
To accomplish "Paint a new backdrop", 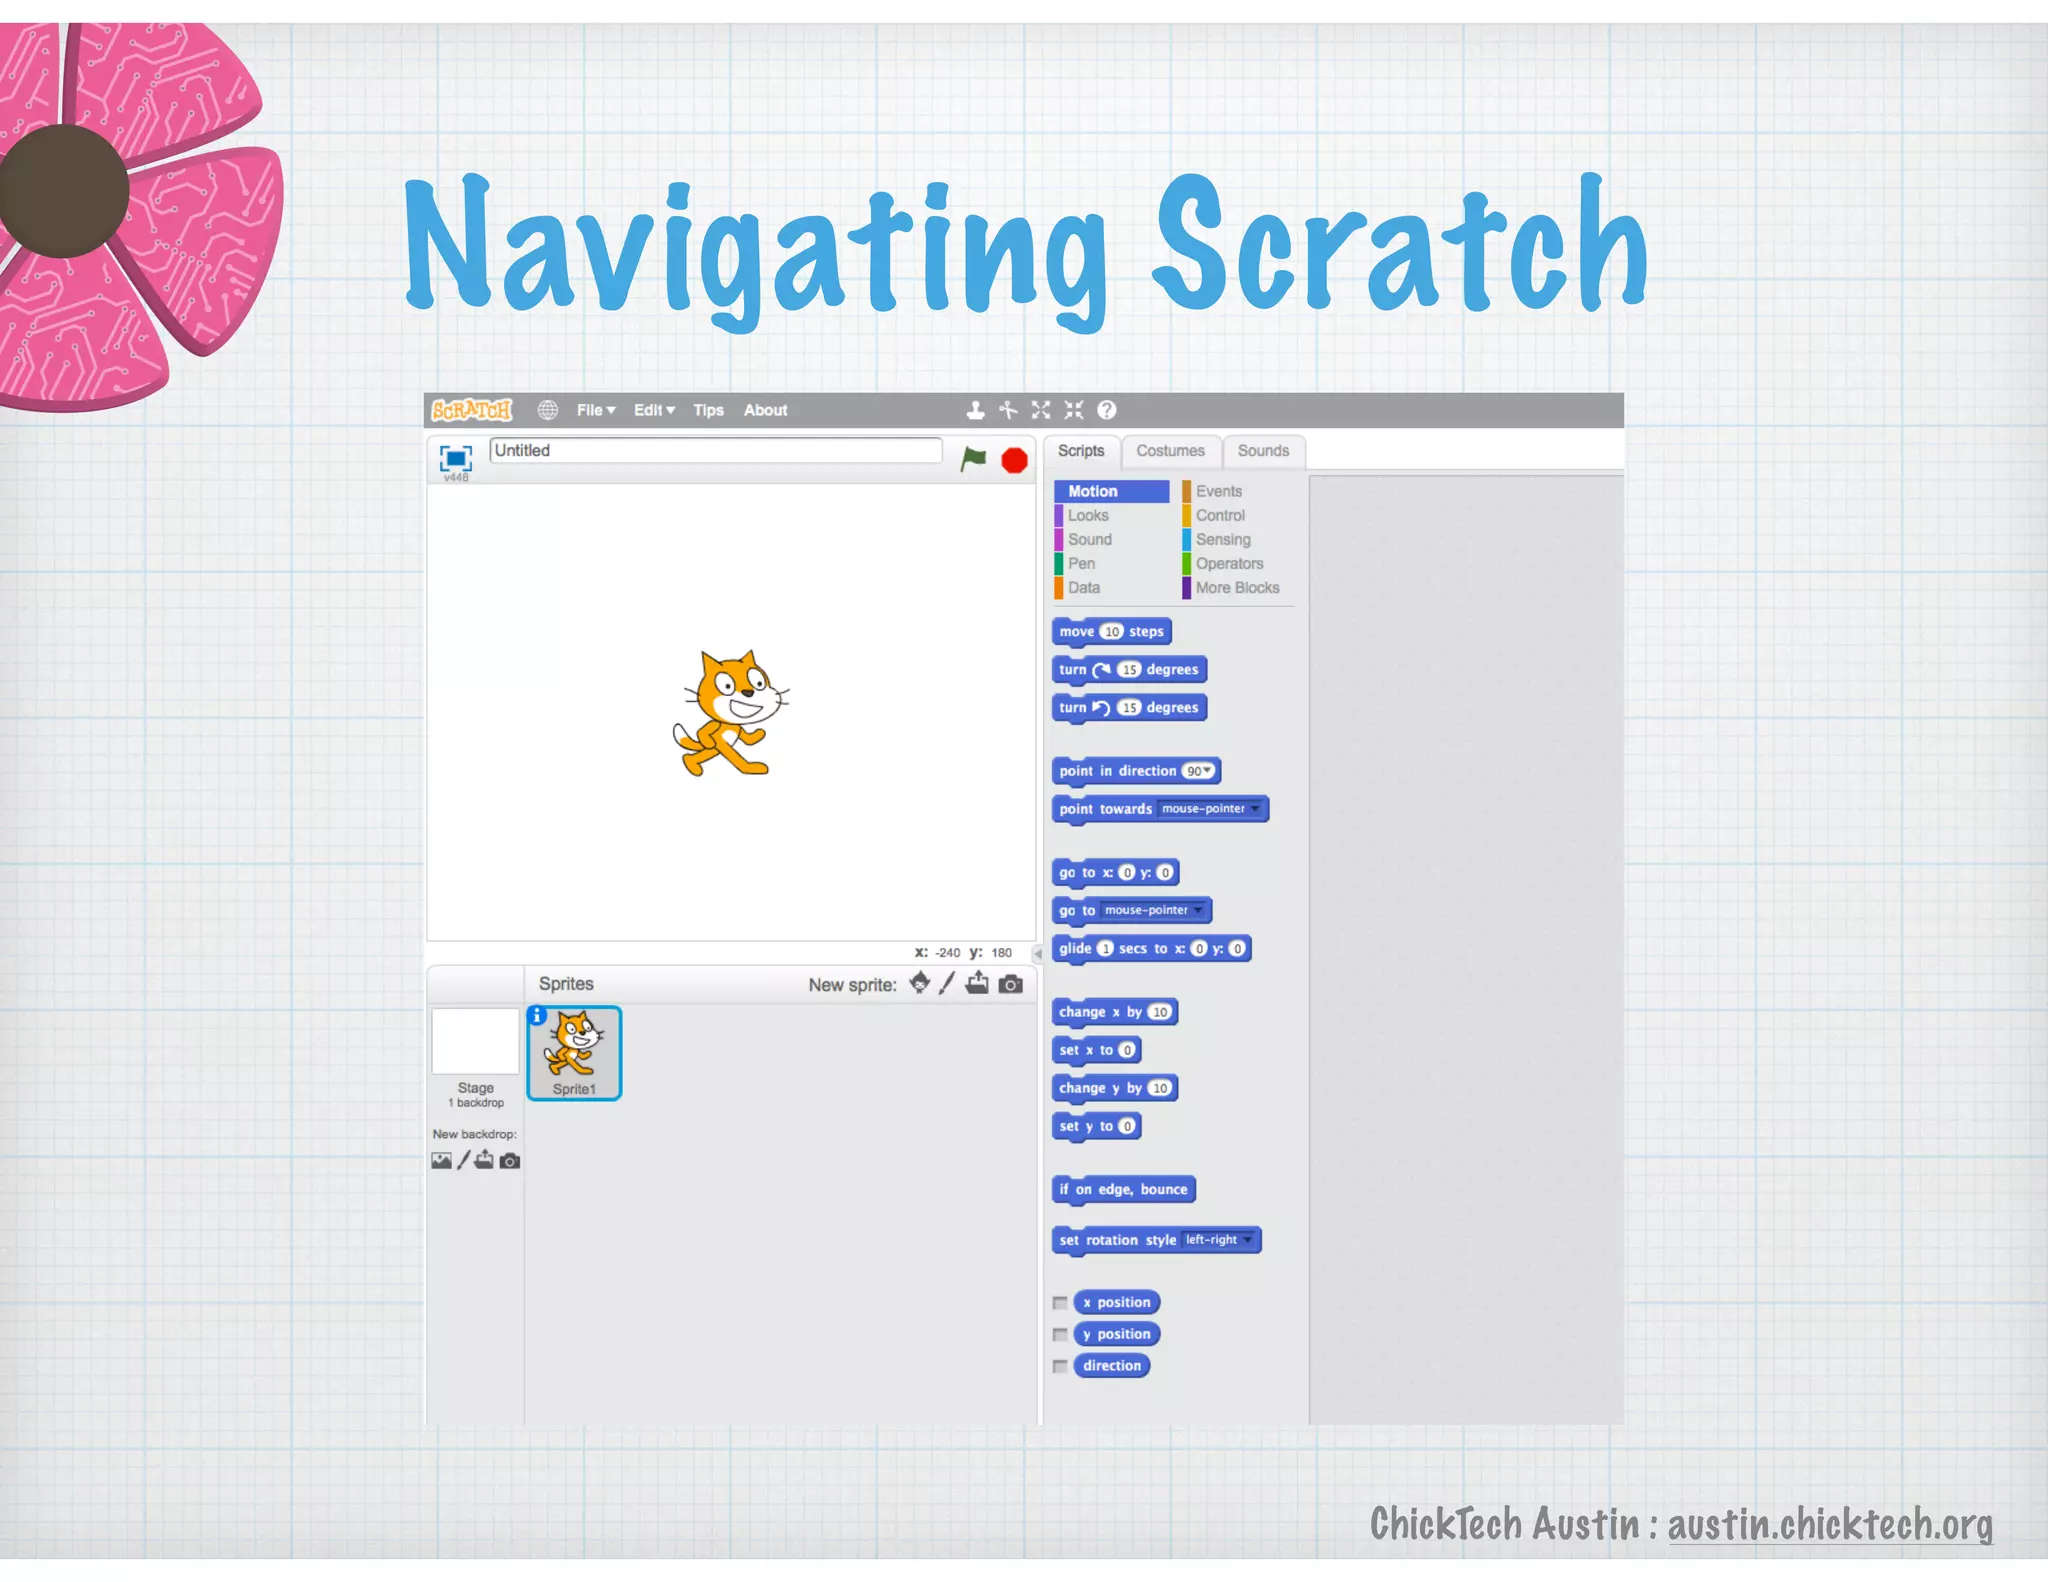I will pyautogui.click(x=463, y=1160).
